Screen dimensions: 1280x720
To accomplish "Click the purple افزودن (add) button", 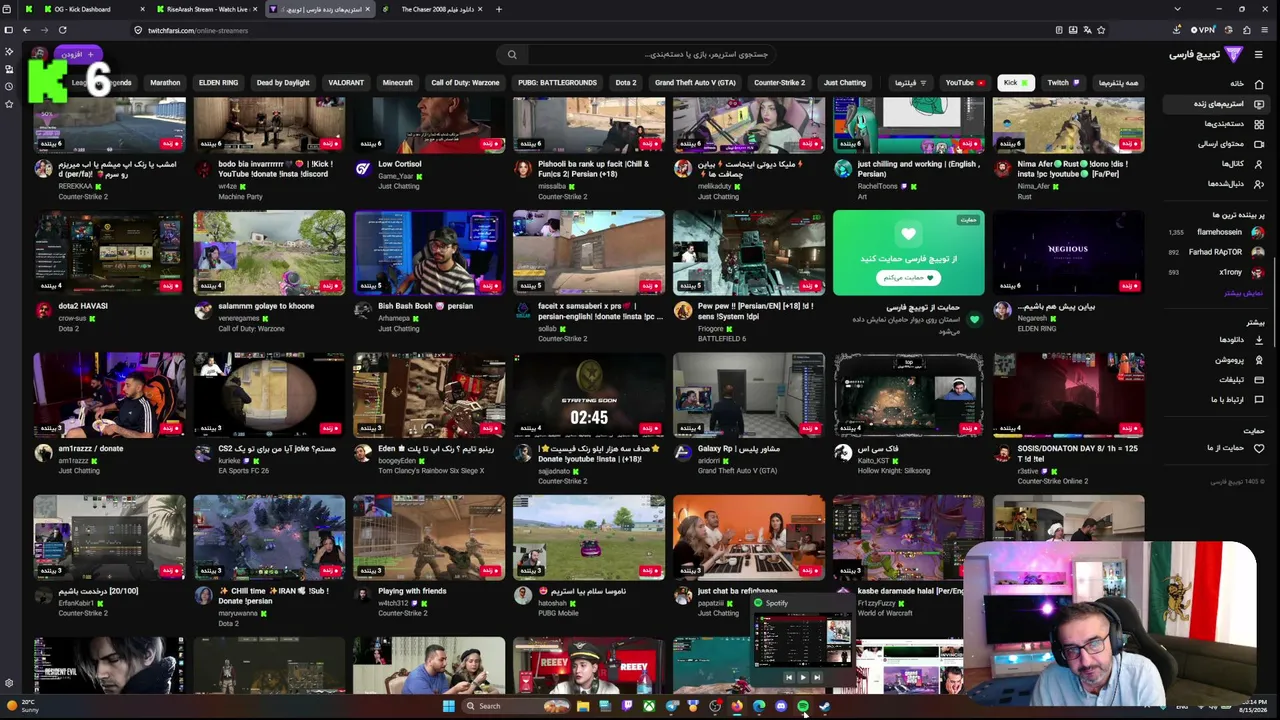I will point(76,54).
